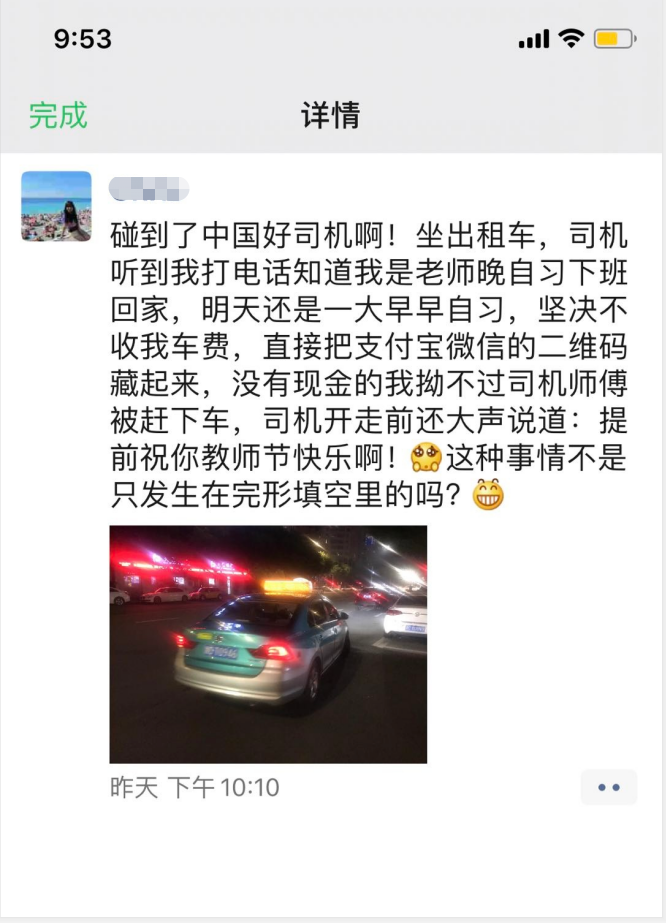Tap the 详情 page title

pos(331,115)
